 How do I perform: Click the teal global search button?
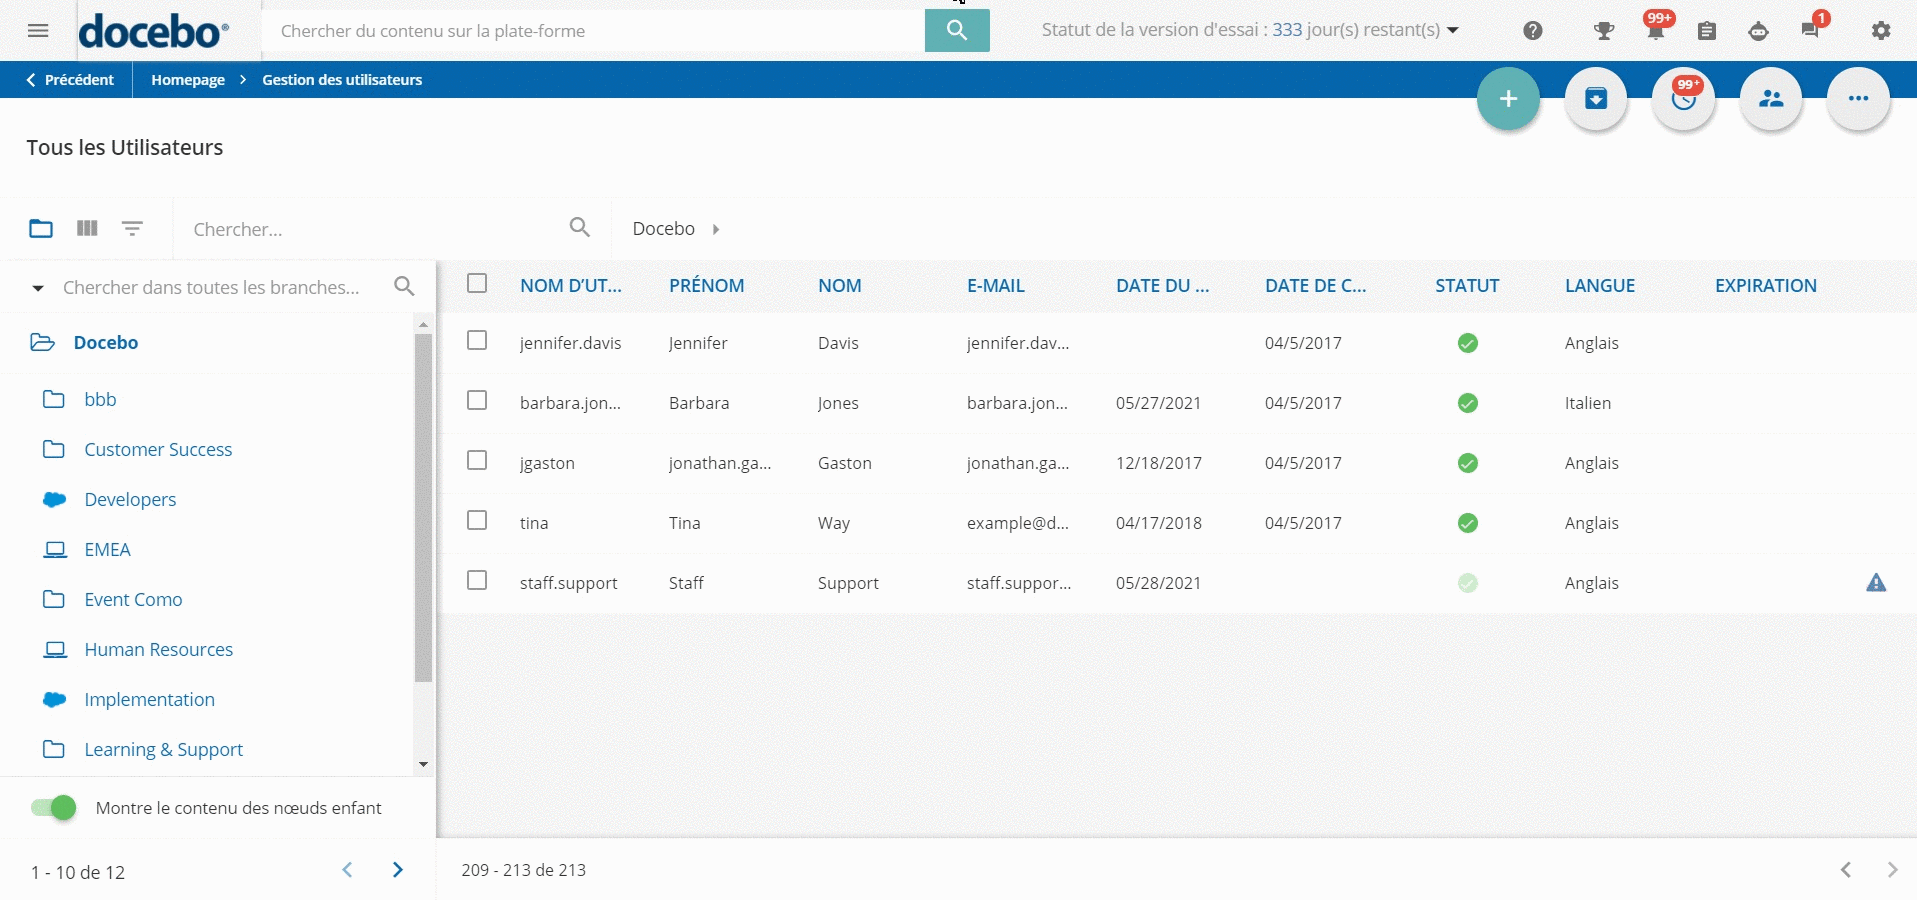pyautogui.click(x=957, y=30)
